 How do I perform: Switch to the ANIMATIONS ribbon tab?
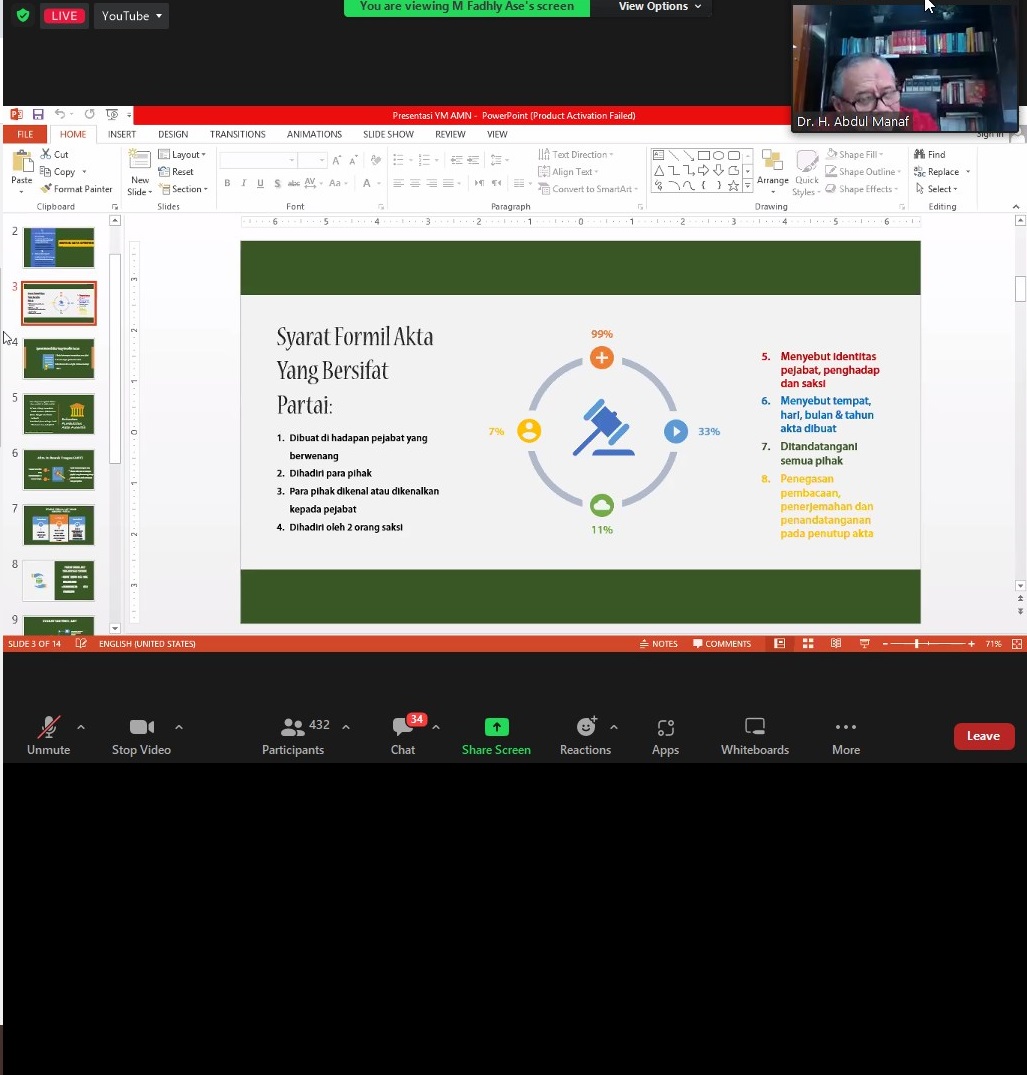point(314,134)
